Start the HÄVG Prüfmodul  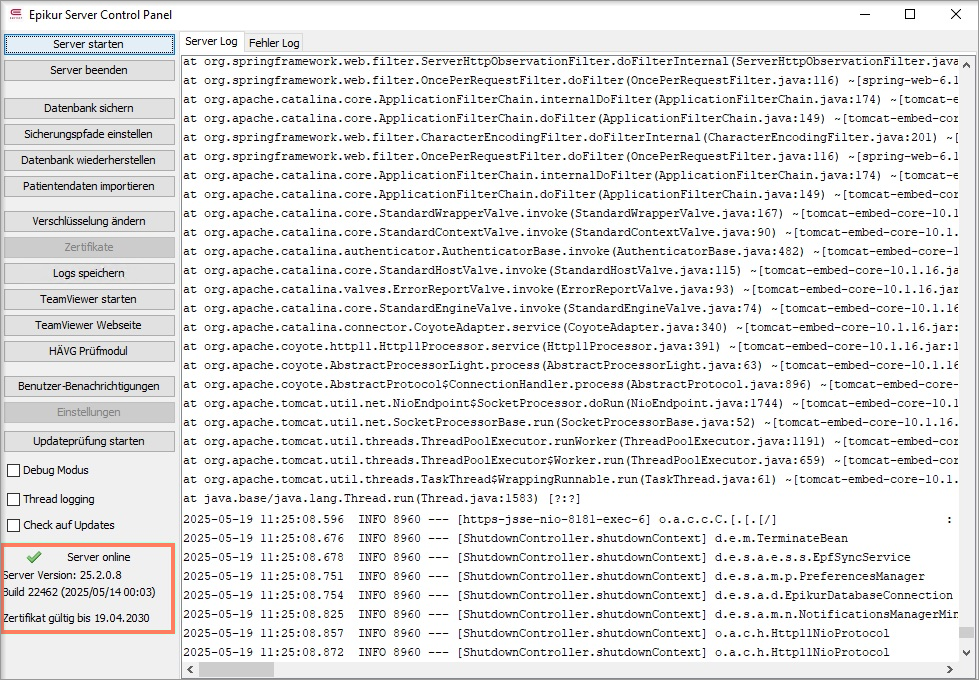point(89,351)
